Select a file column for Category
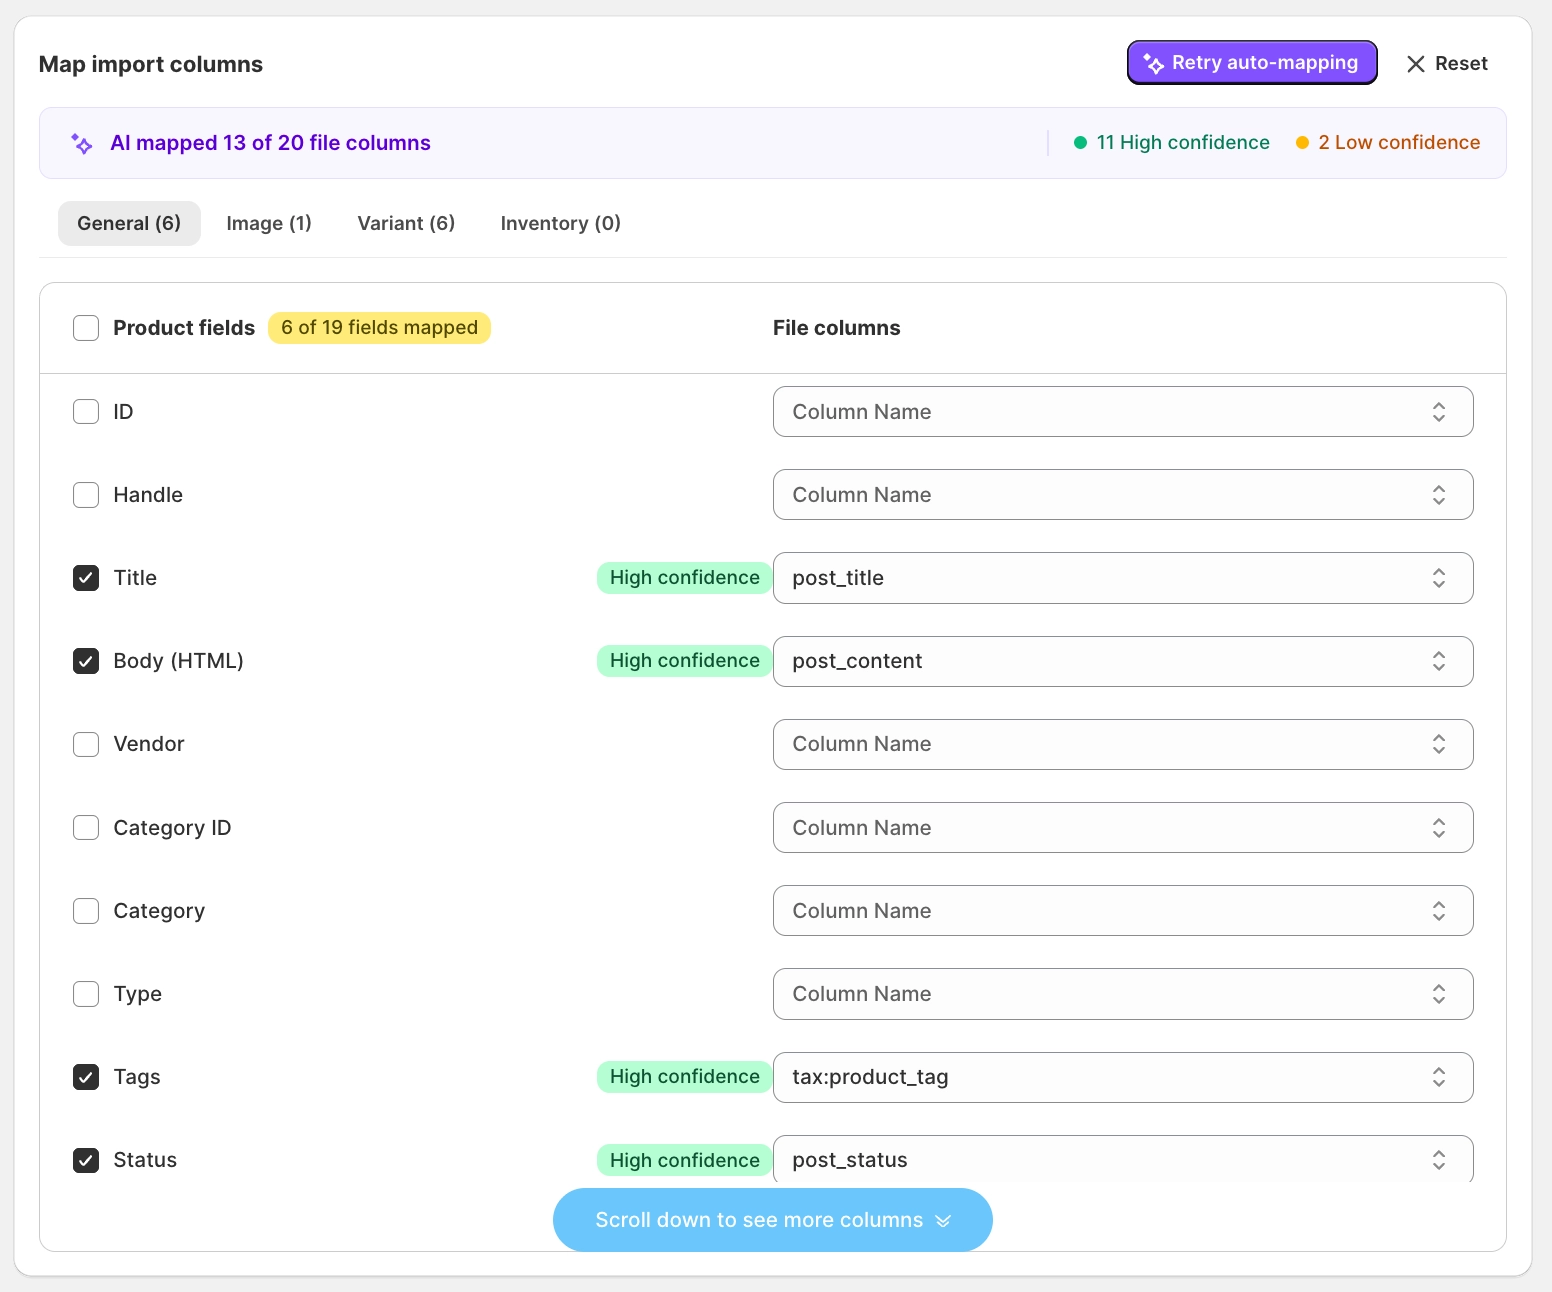Screen dimensions: 1552x1292 point(1123,911)
